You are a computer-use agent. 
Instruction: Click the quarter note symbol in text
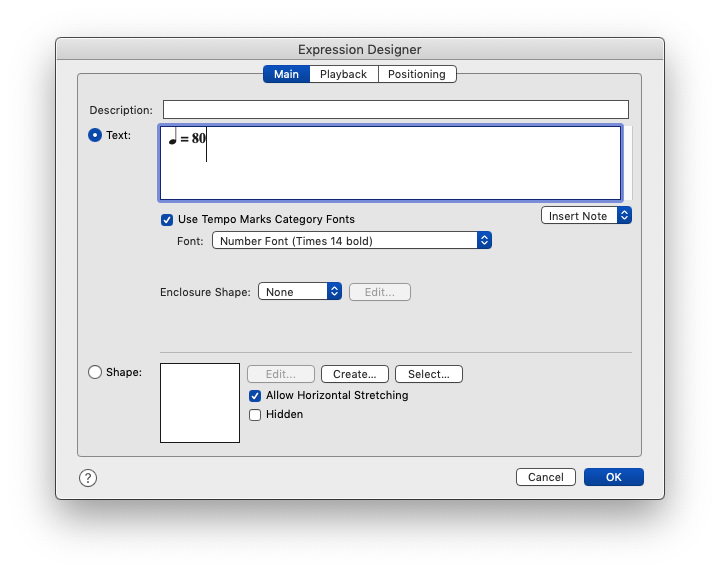point(173,138)
